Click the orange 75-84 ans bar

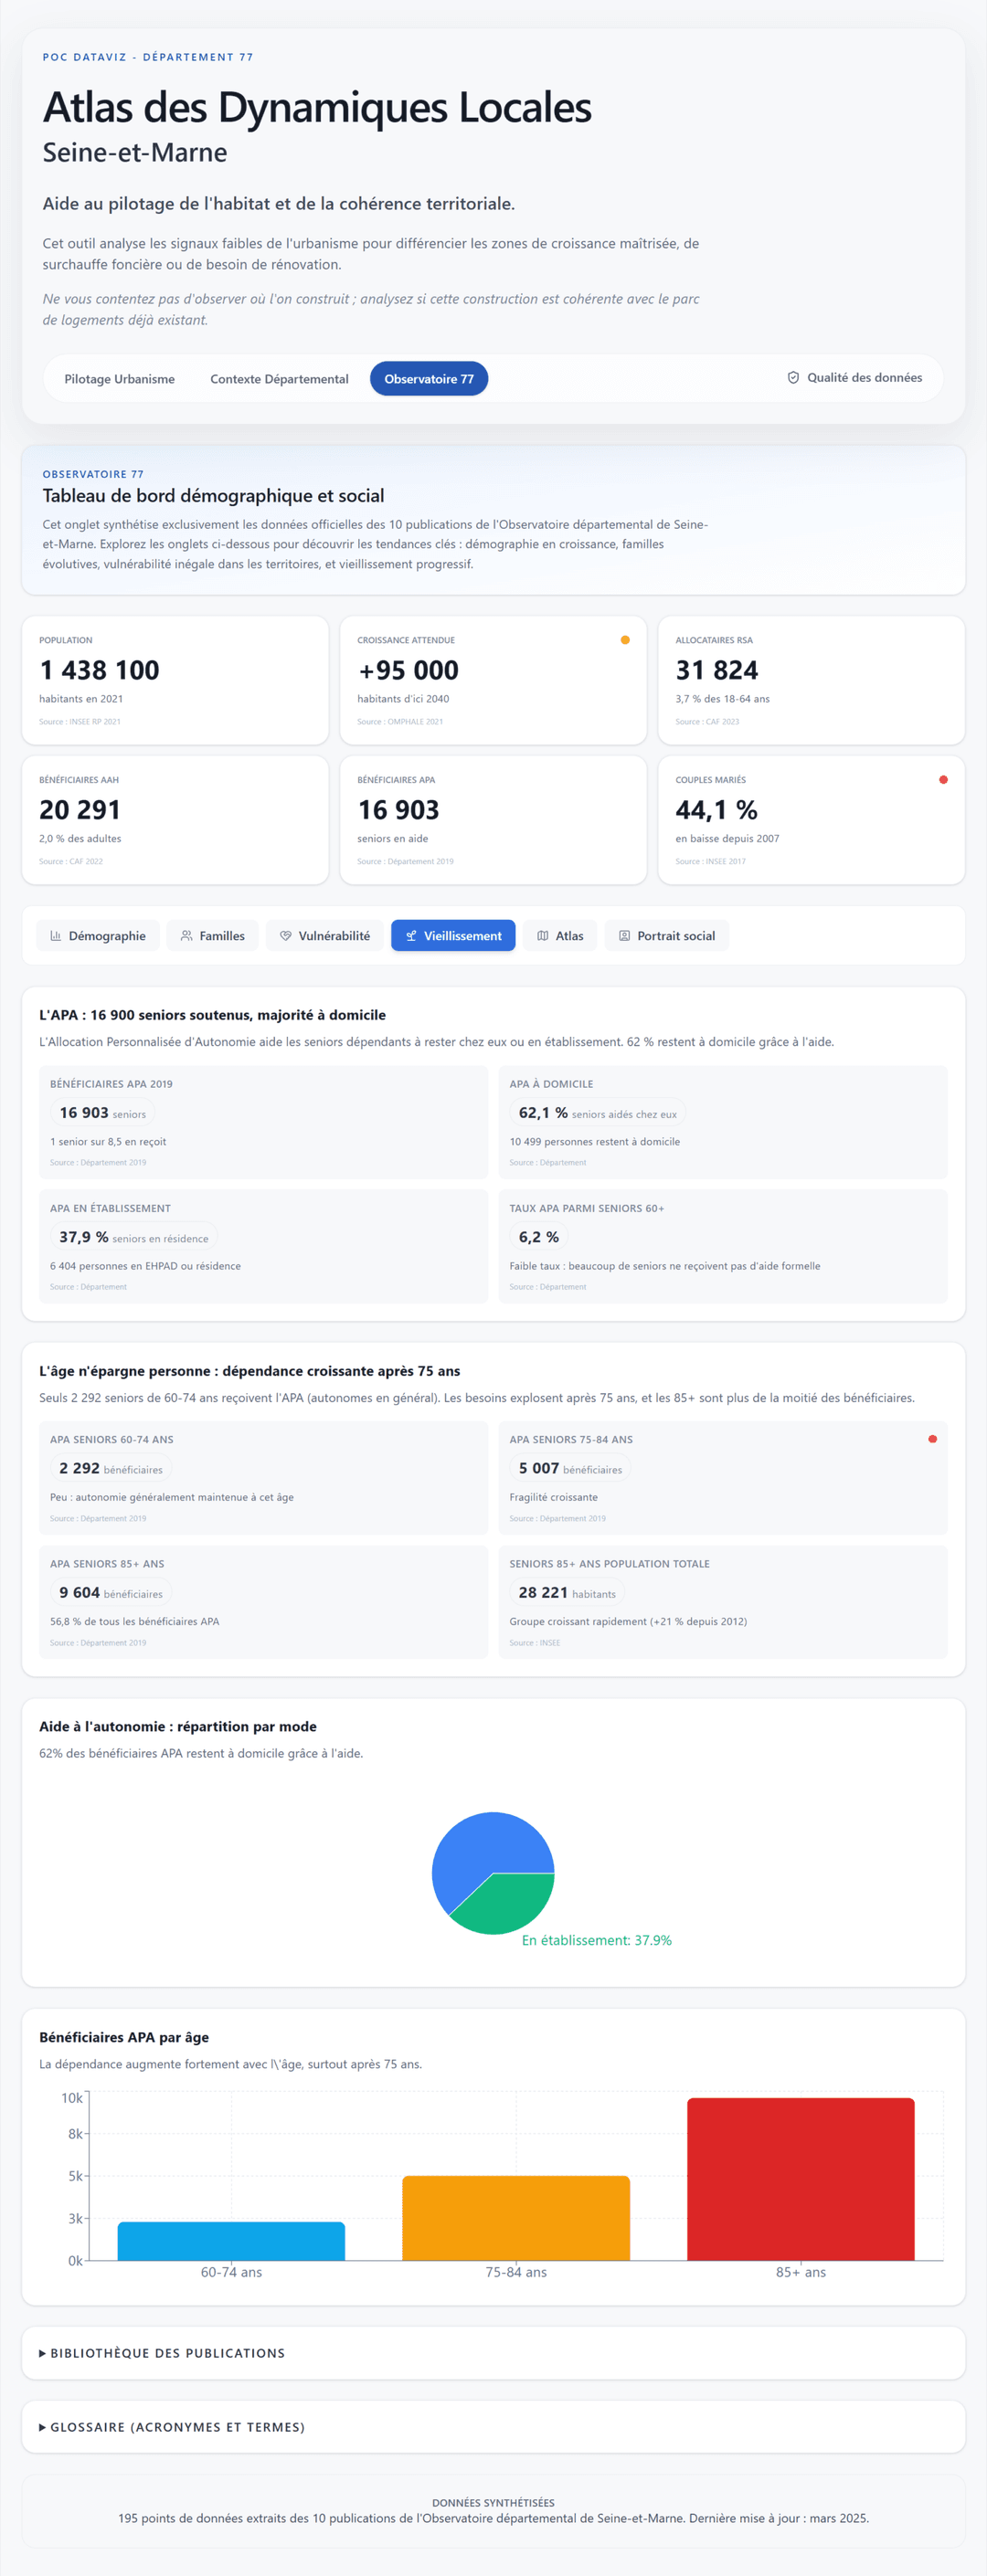(x=516, y=2218)
